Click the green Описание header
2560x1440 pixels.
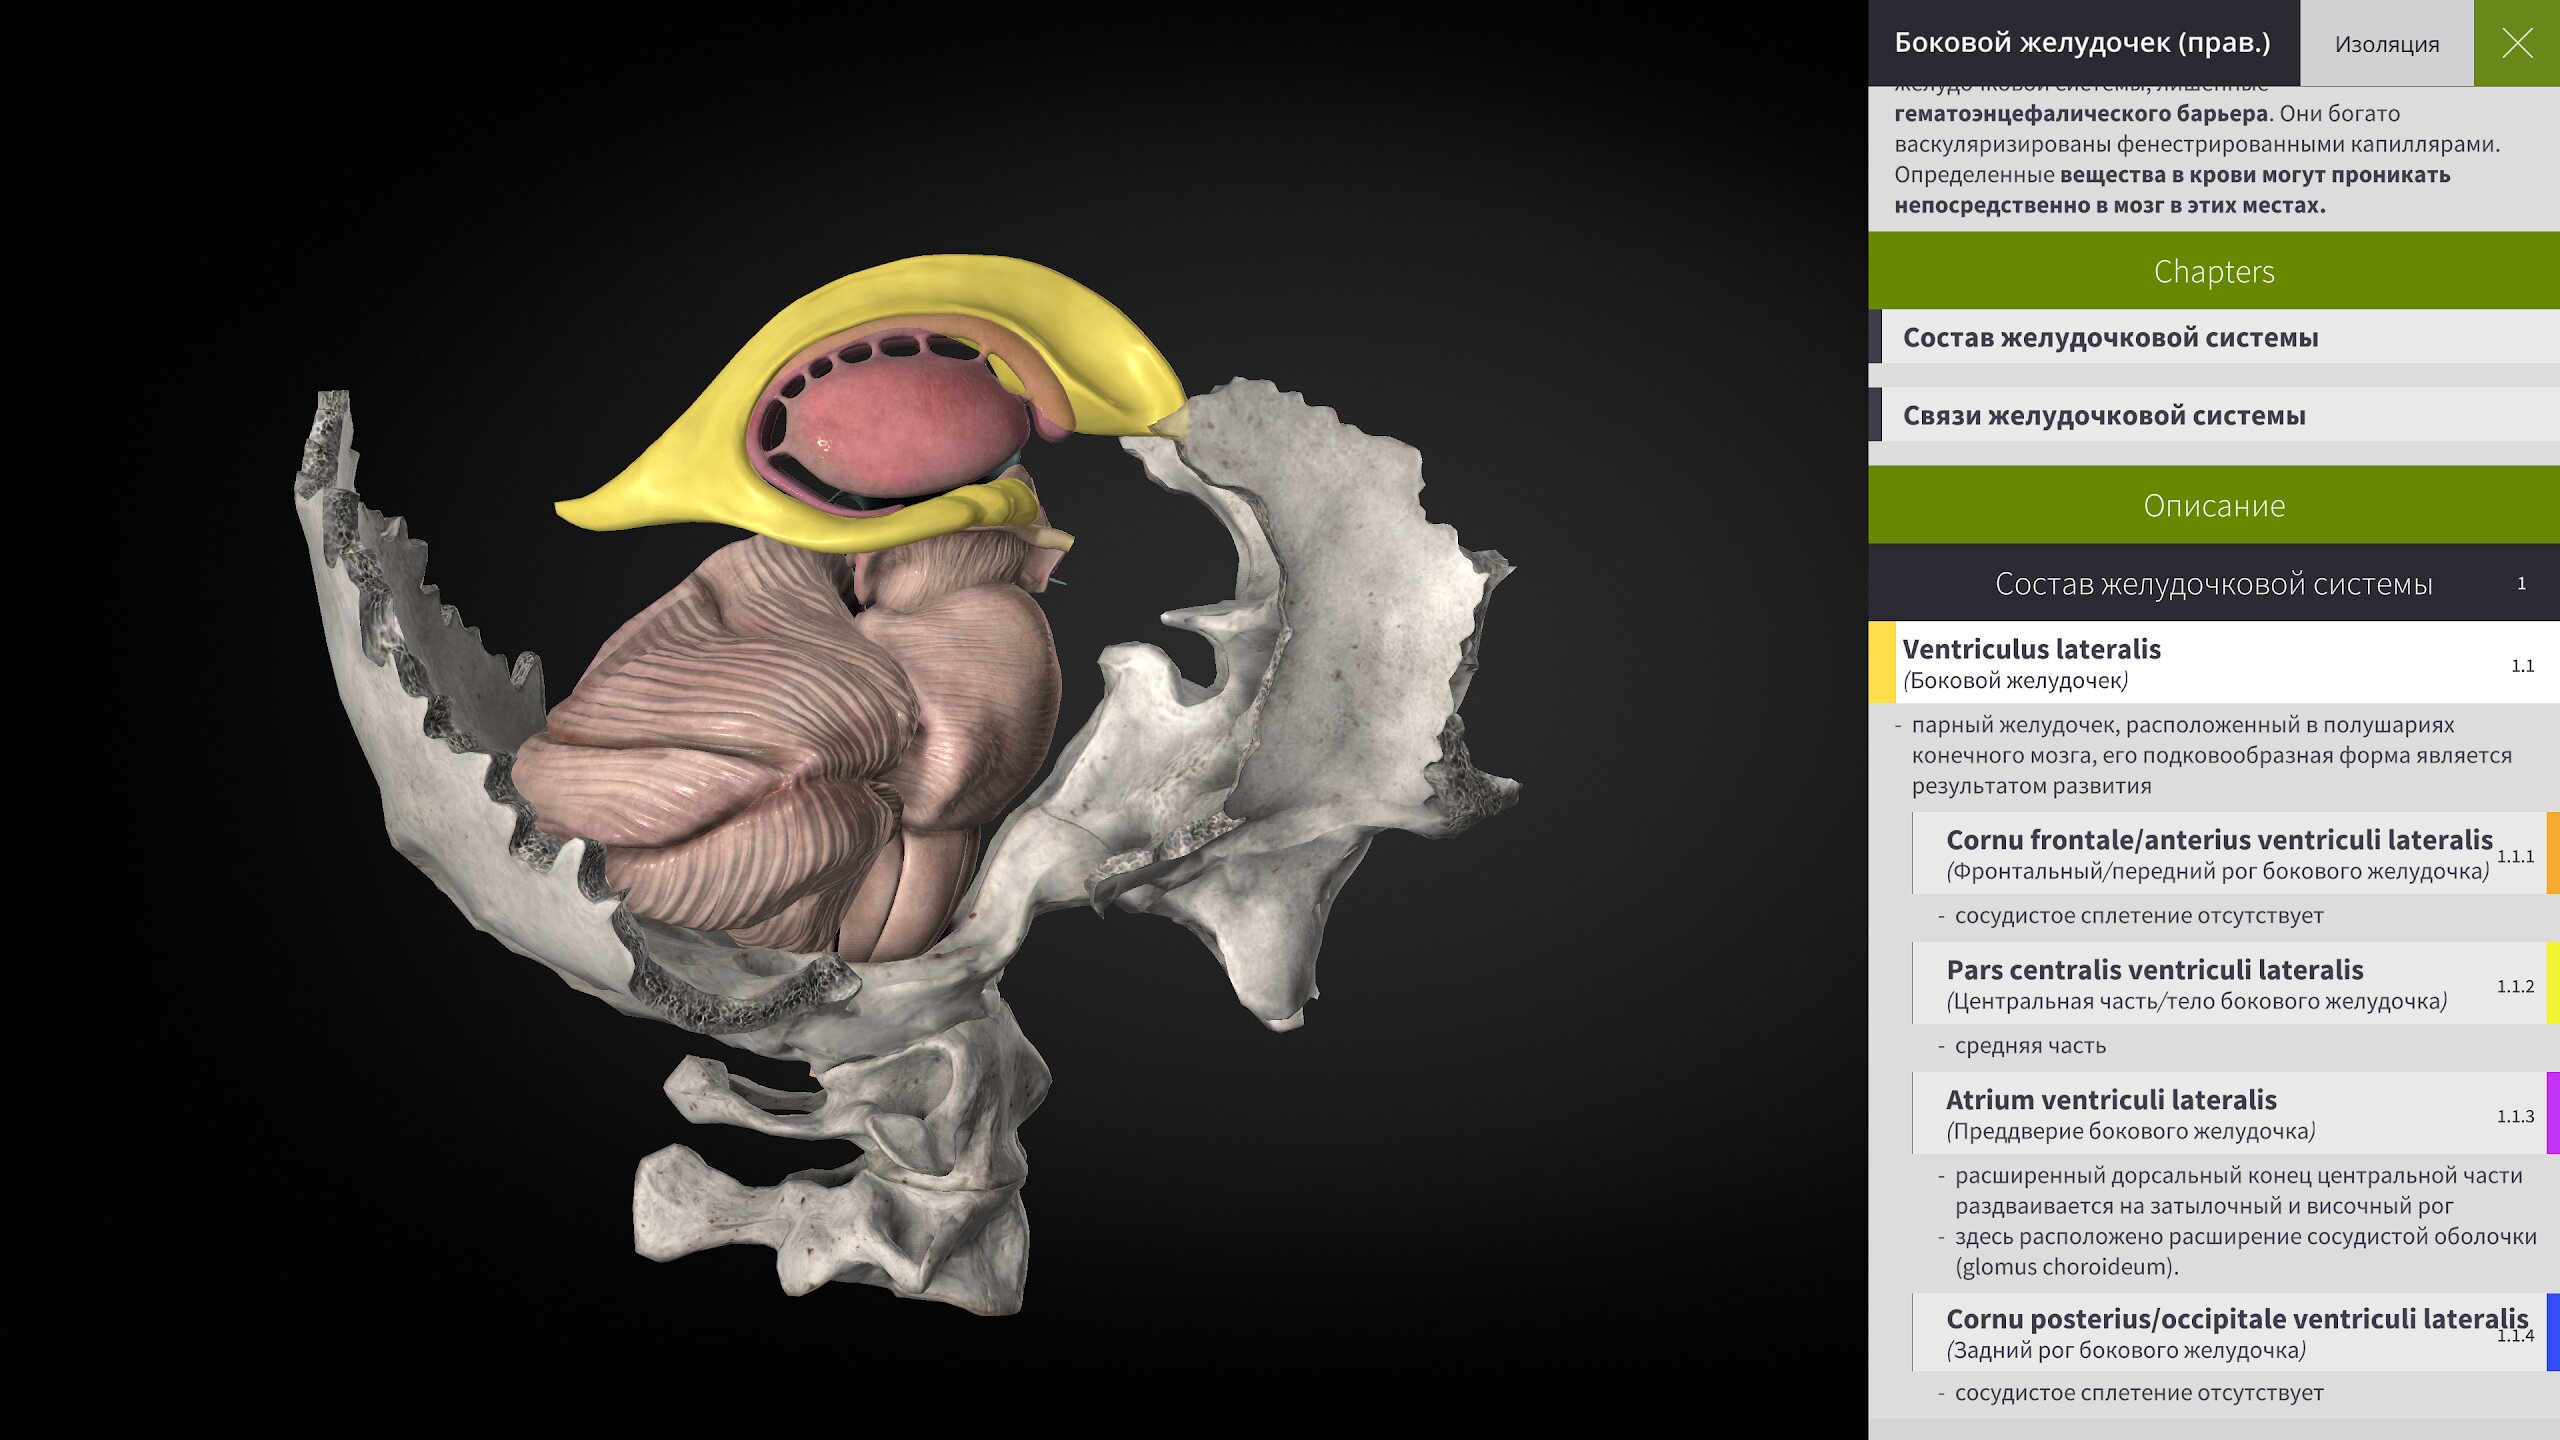tap(2213, 505)
